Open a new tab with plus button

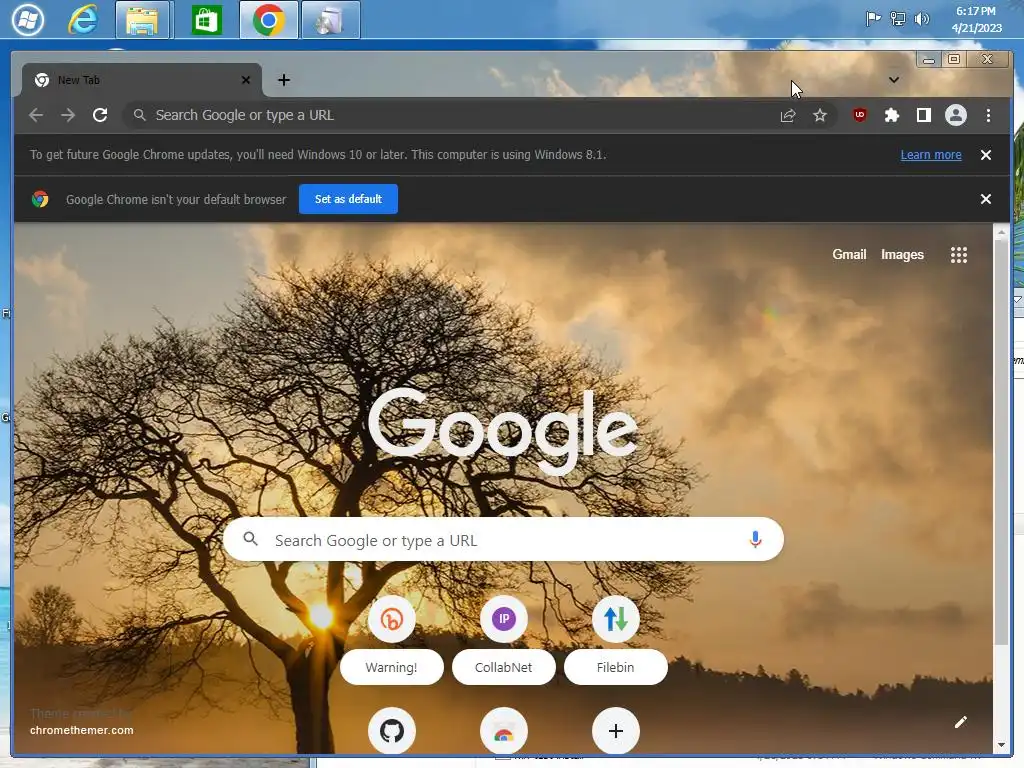click(283, 80)
